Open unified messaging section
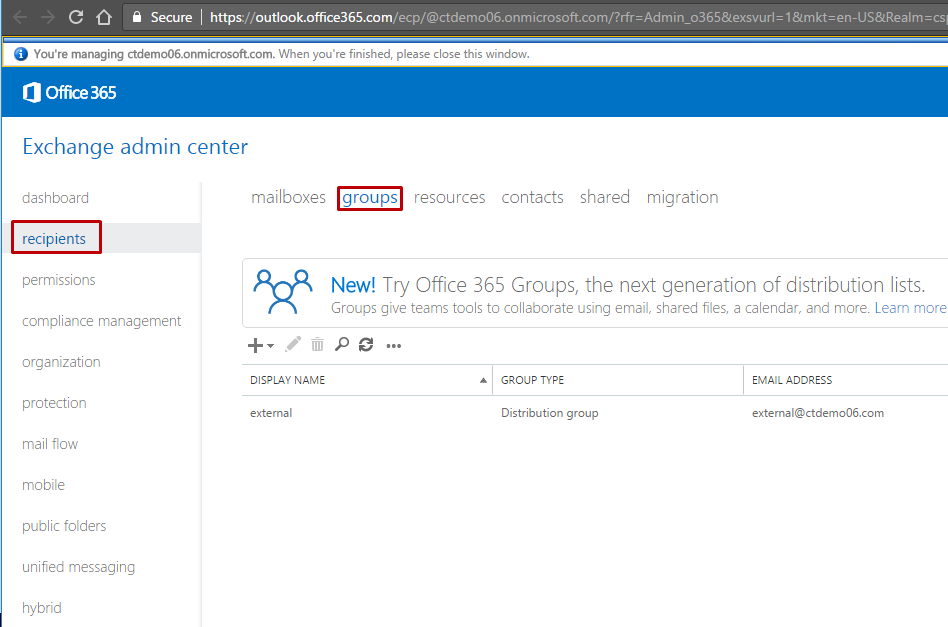 click(x=79, y=567)
